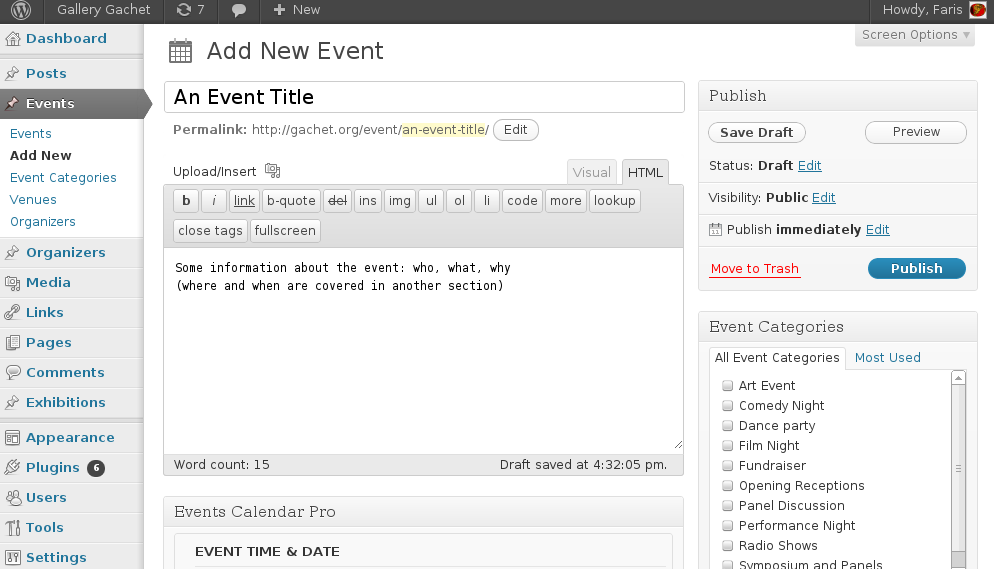
Task: Click the text area resize handle corner
Action: pyautogui.click(x=678, y=445)
